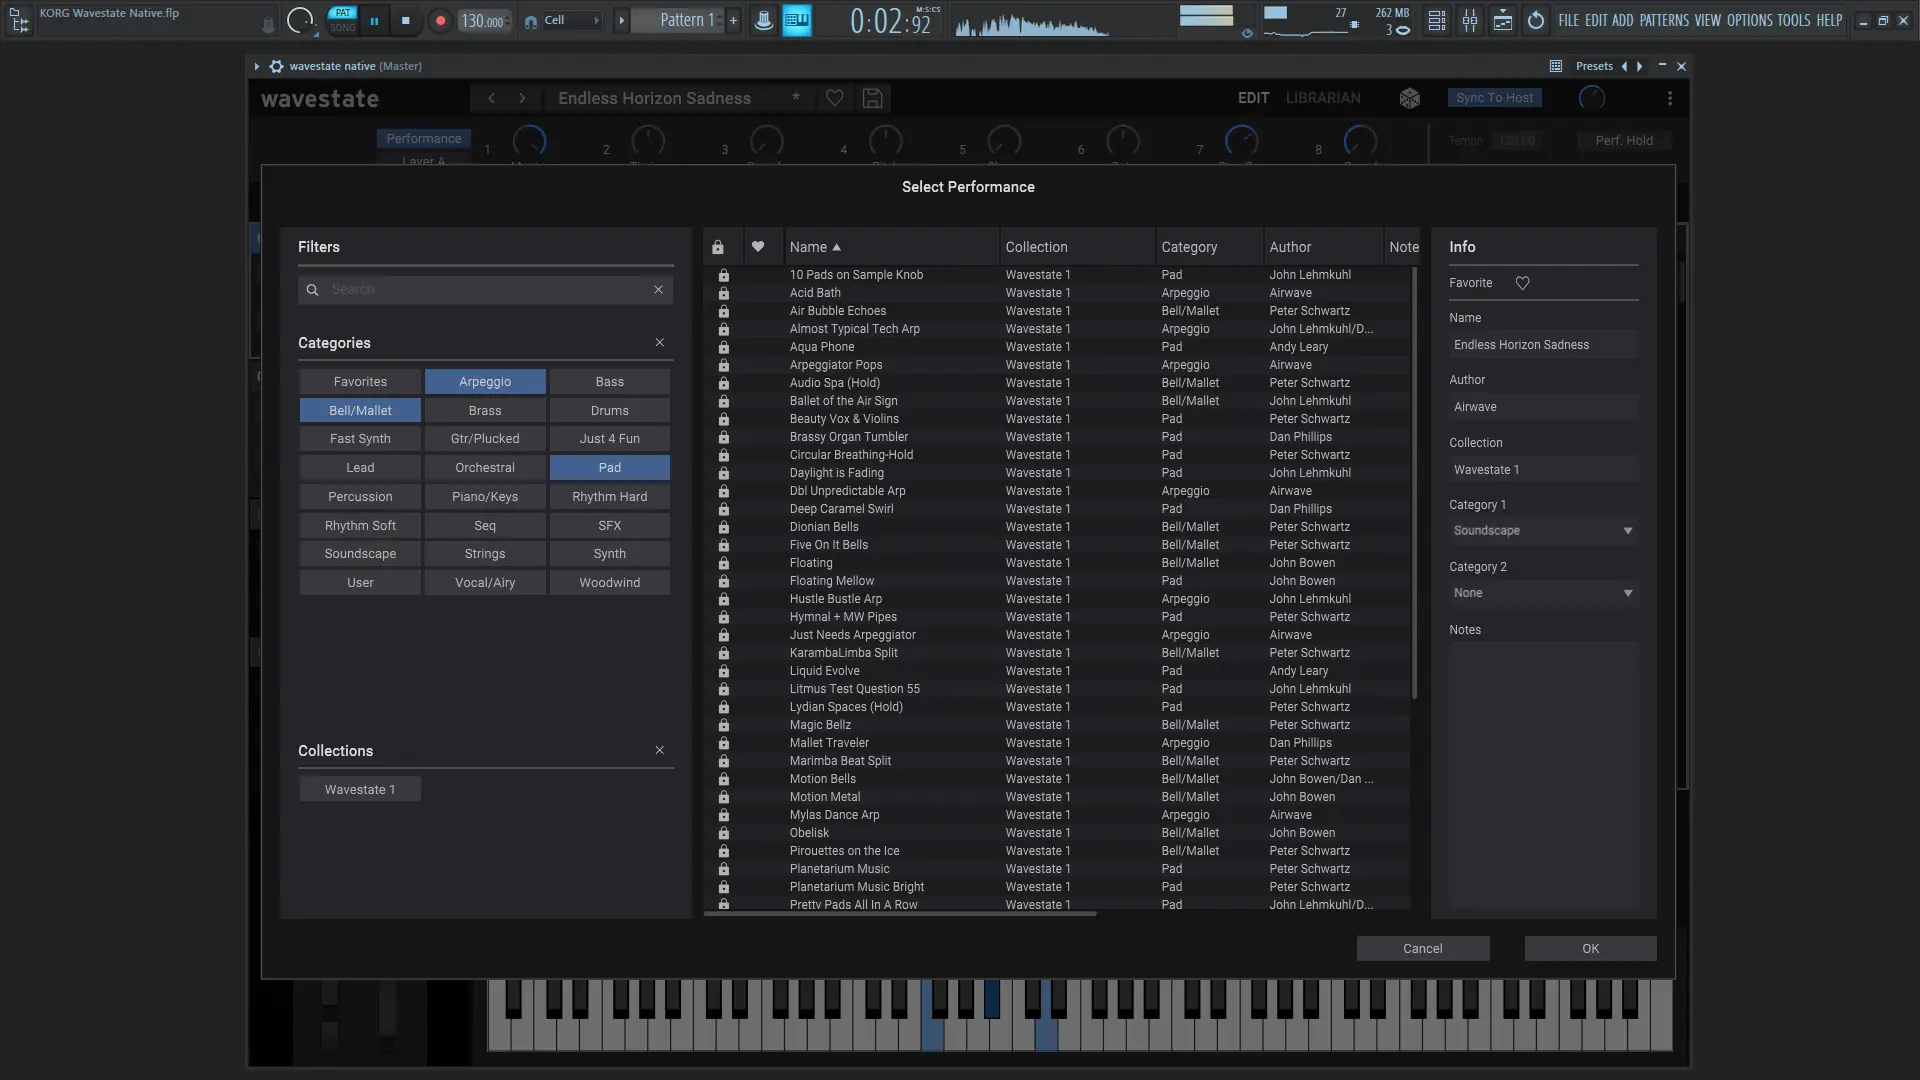The image size is (1920, 1080).
Task: Click the heart favorite icon beside preset name
Action: tap(834, 98)
